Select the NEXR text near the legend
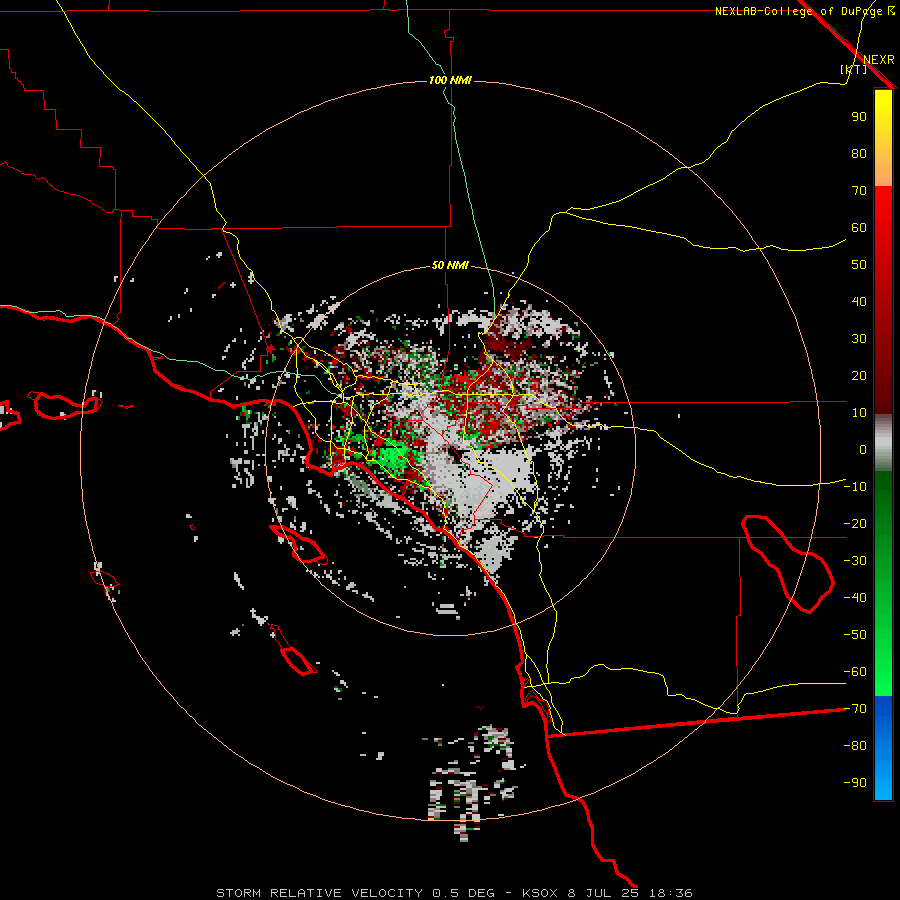The image size is (900, 900). click(878, 59)
